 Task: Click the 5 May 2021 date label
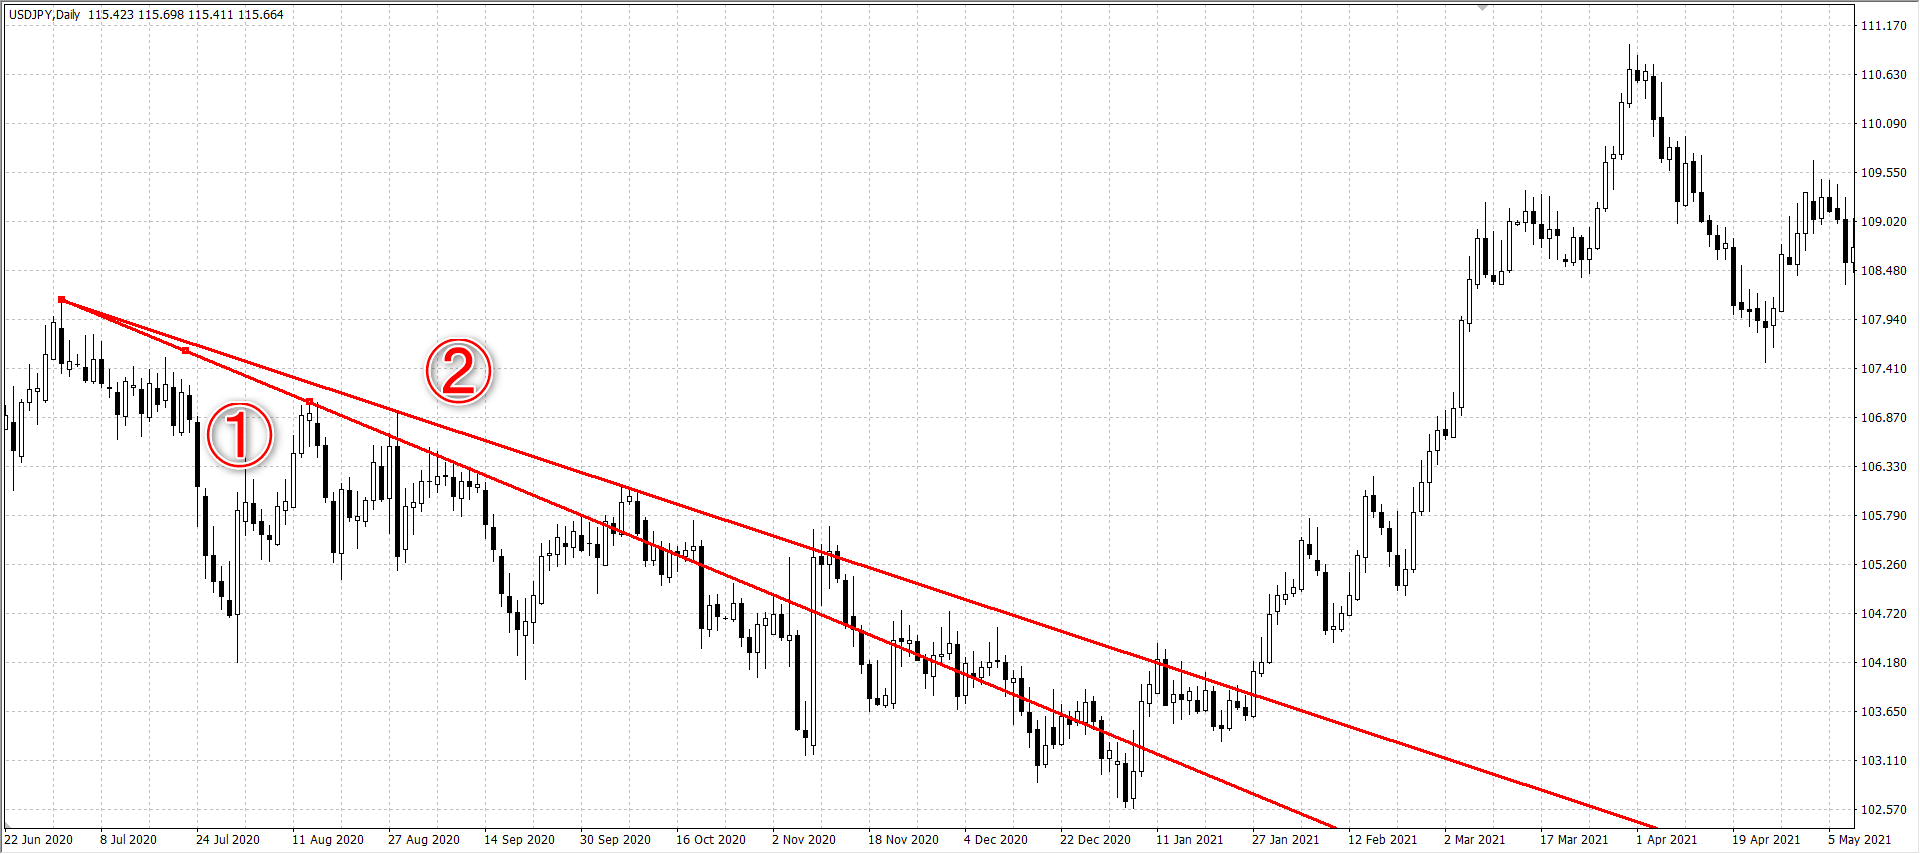[1859, 840]
